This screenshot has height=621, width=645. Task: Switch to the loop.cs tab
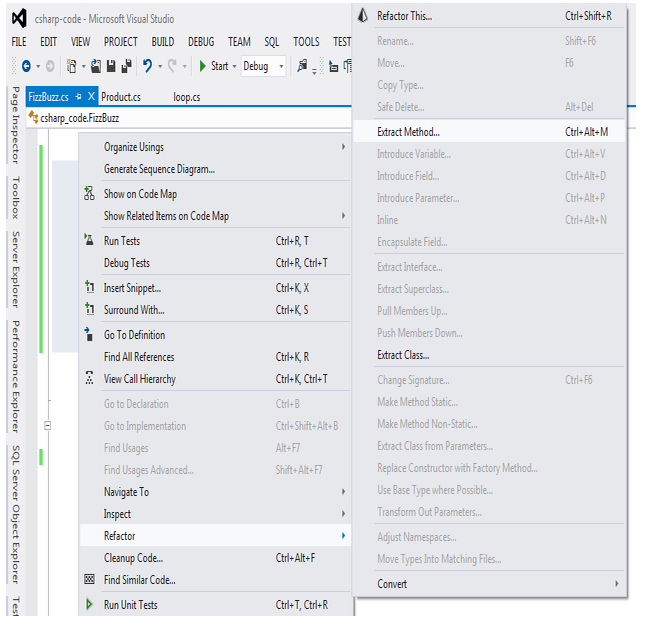pos(187,97)
